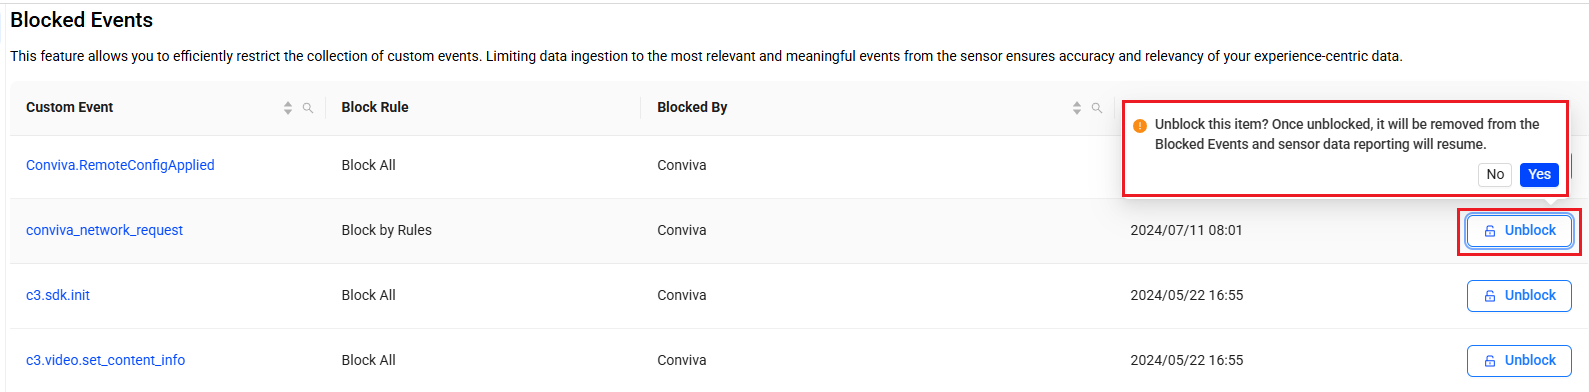Cancel unblocking with No
The width and height of the screenshot is (1589, 392).
coord(1495,174)
